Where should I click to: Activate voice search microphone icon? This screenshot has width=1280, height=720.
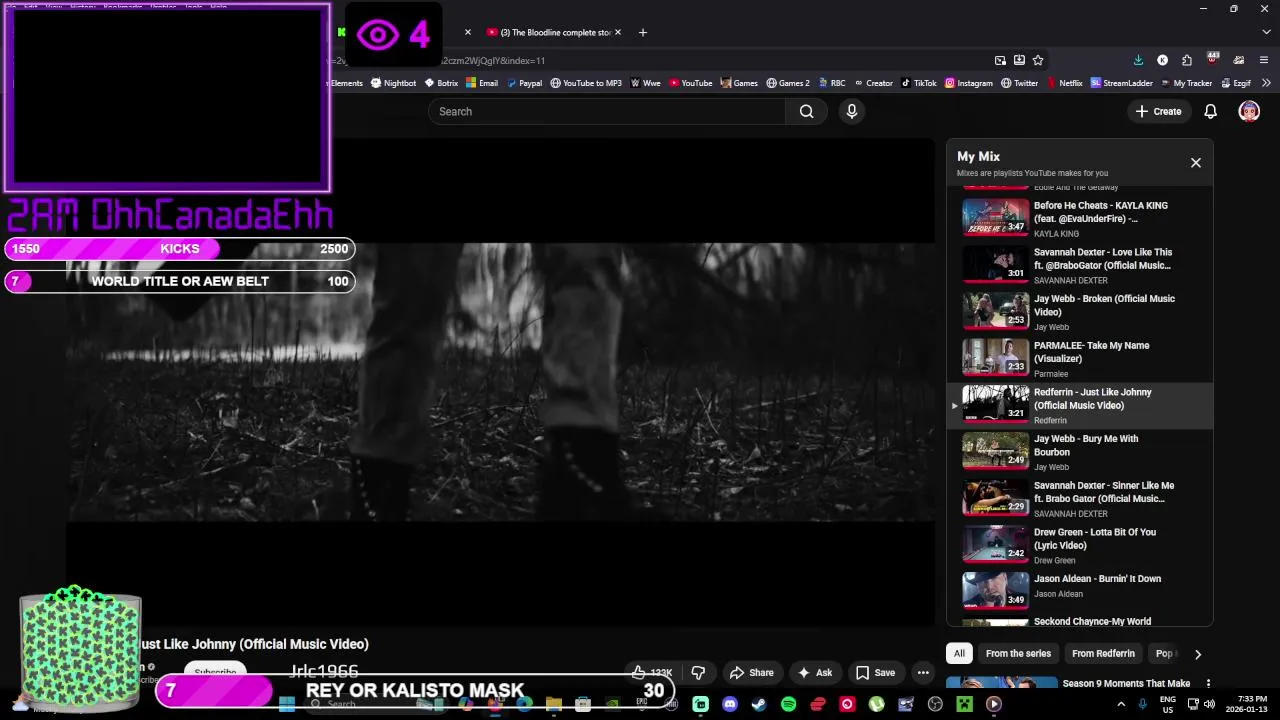pos(852,111)
